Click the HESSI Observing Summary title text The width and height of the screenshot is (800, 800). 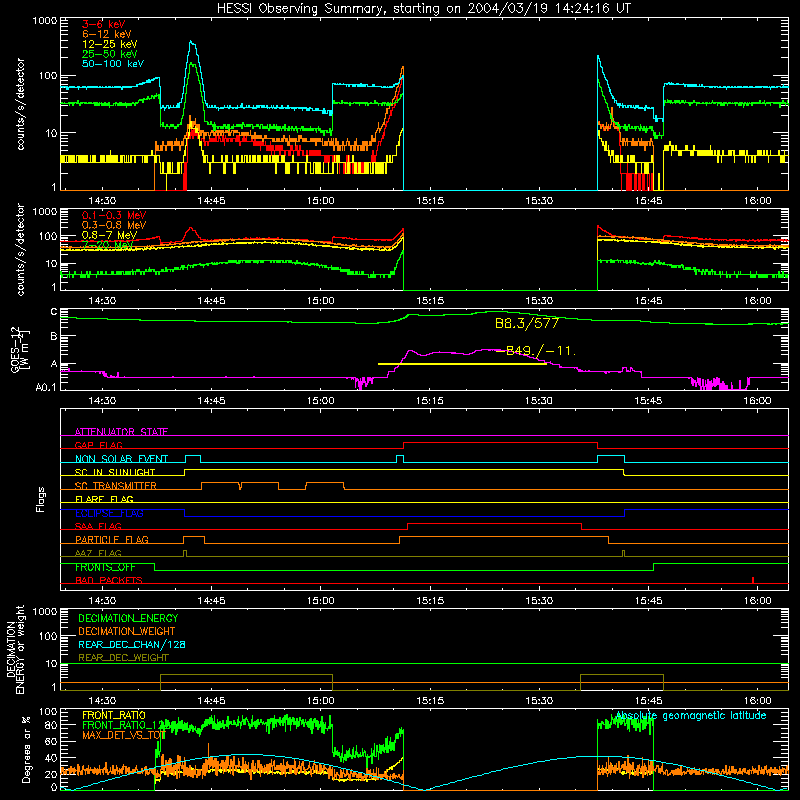point(424,9)
